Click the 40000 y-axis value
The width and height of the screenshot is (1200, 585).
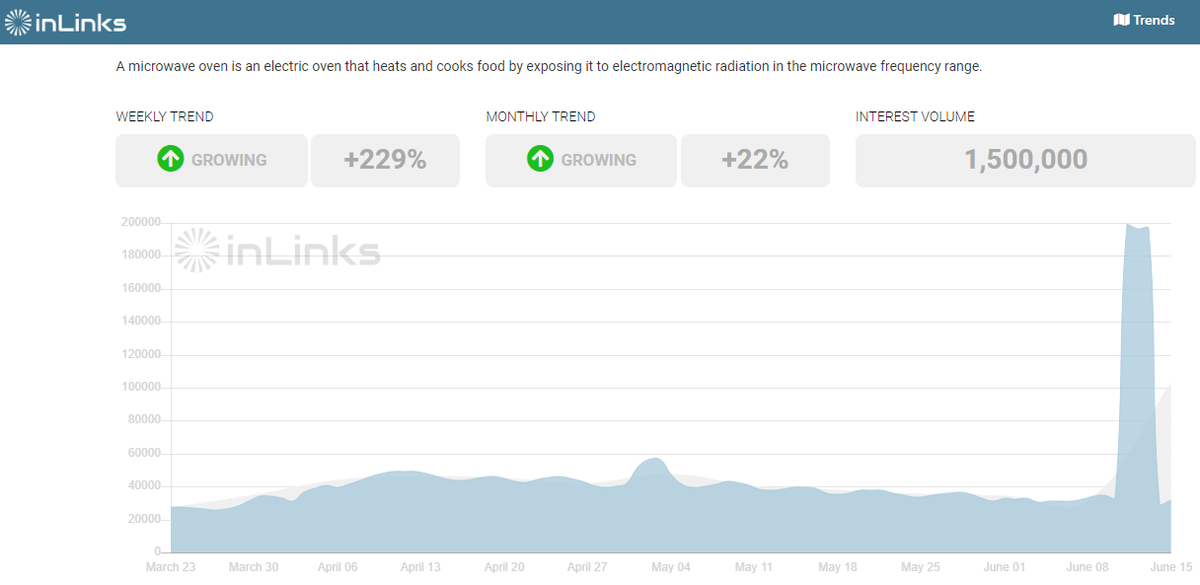144,486
